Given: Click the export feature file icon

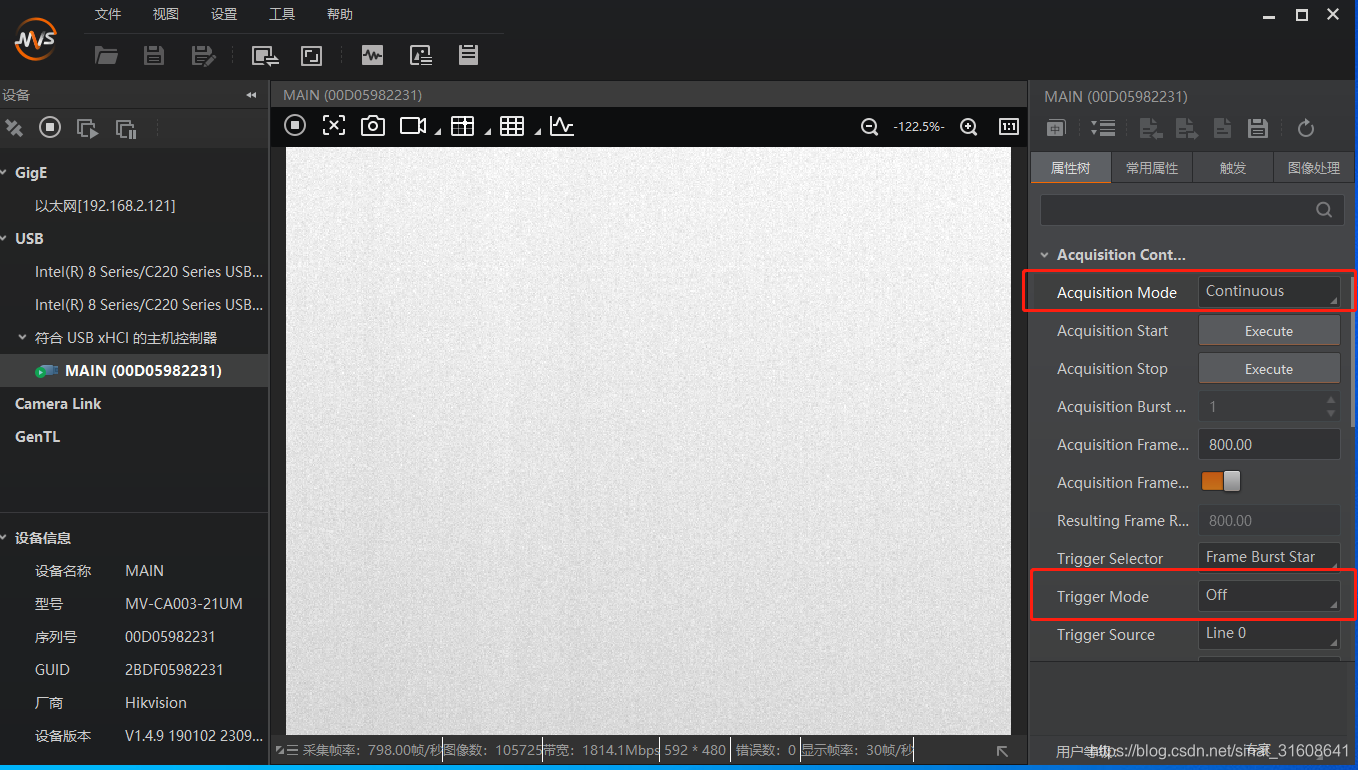Looking at the screenshot, I should coord(1186,128).
